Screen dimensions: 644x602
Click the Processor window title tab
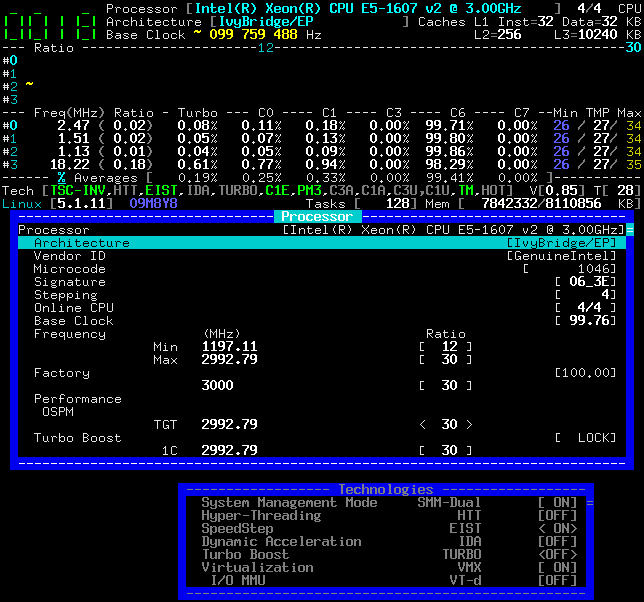317,216
